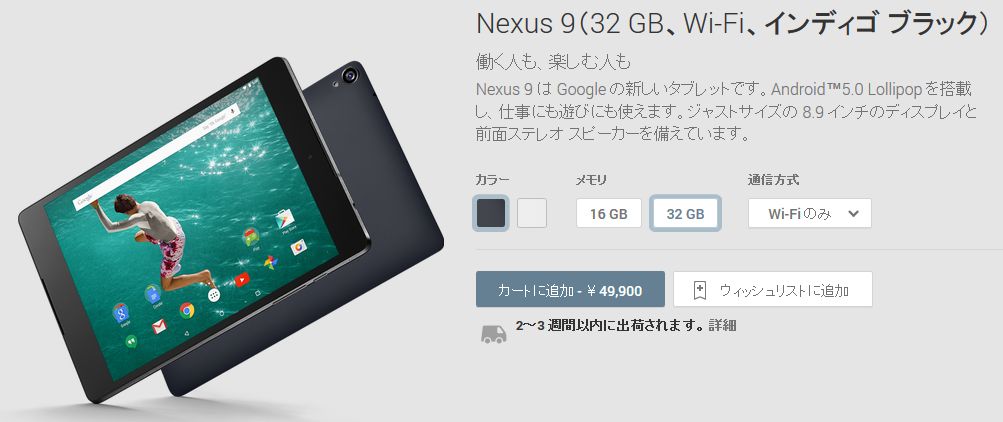Click the app drawer circle icon on tablet
Viewport: 1003px width, 422px height.
coord(214,295)
